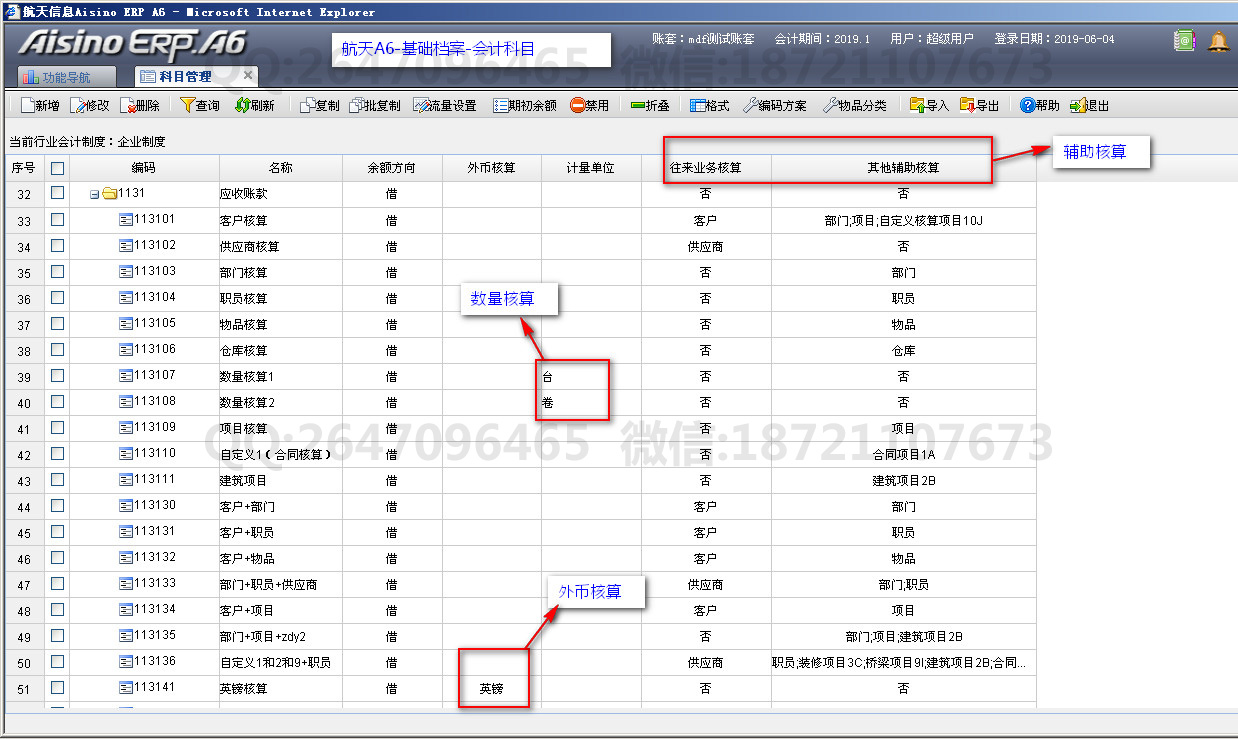The width and height of the screenshot is (1238, 739).
Task: Click the 折叠 (Collapse) toolbar button
Action: tap(649, 106)
